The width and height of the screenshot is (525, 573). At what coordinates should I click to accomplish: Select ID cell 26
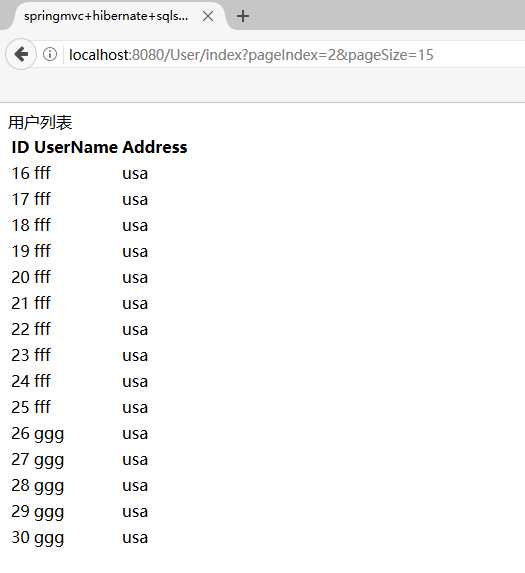pyautogui.click(x=20, y=433)
